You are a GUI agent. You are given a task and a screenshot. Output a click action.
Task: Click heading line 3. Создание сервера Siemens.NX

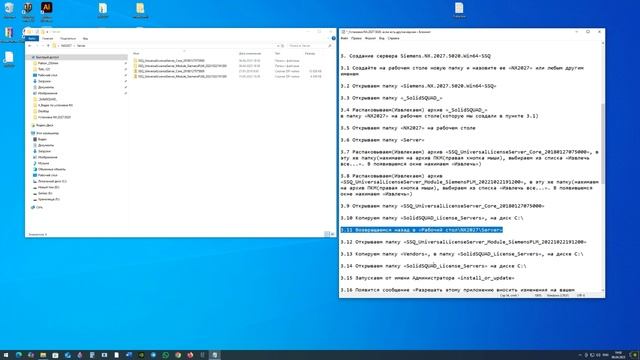(x=416, y=56)
